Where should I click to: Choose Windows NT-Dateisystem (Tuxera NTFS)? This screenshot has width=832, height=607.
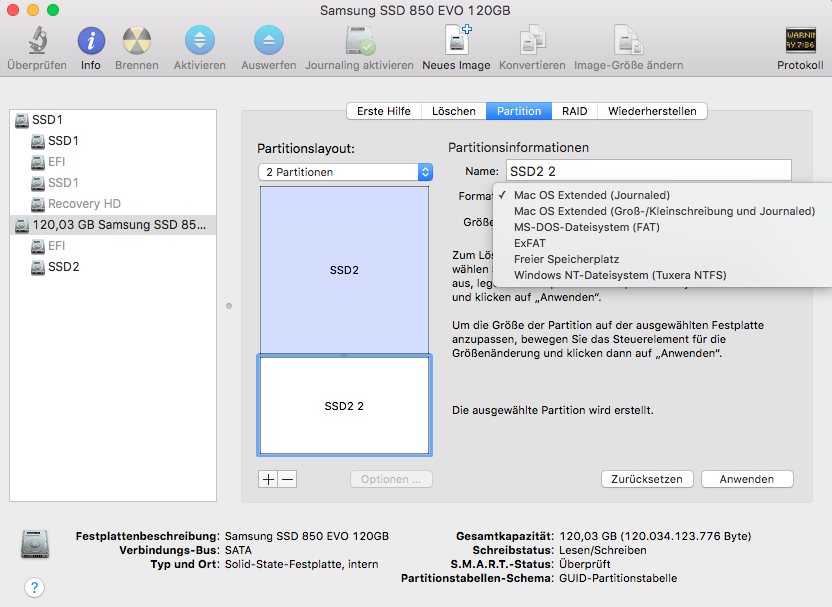click(662, 275)
